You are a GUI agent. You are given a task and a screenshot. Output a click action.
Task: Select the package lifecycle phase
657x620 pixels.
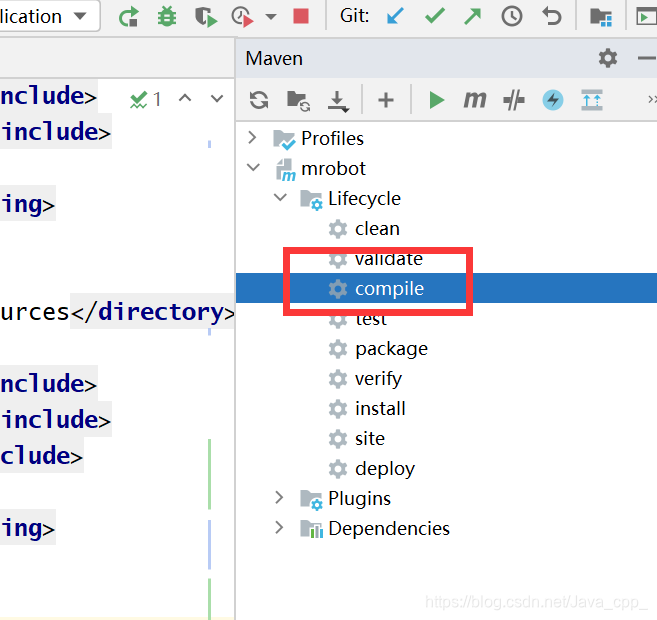(x=391, y=349)
